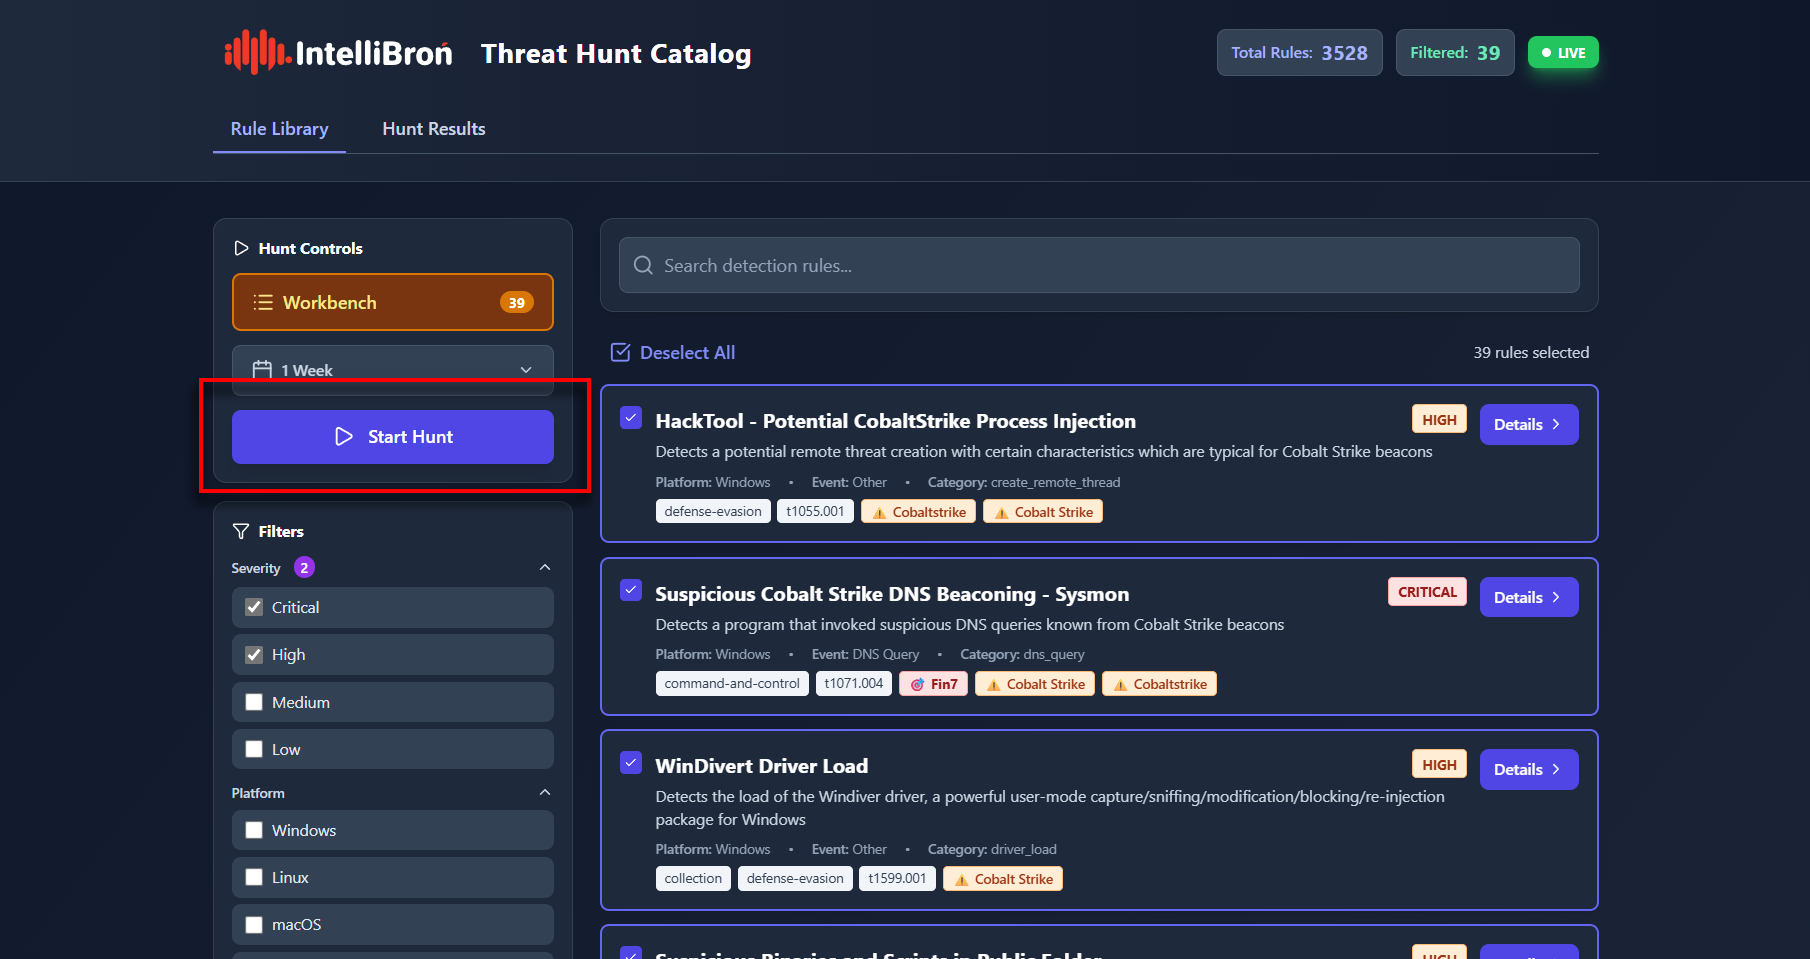This screenshot has width=1810, height=959.
Task: Open the 1 Week time range dropdown
Action: (392, 370)
